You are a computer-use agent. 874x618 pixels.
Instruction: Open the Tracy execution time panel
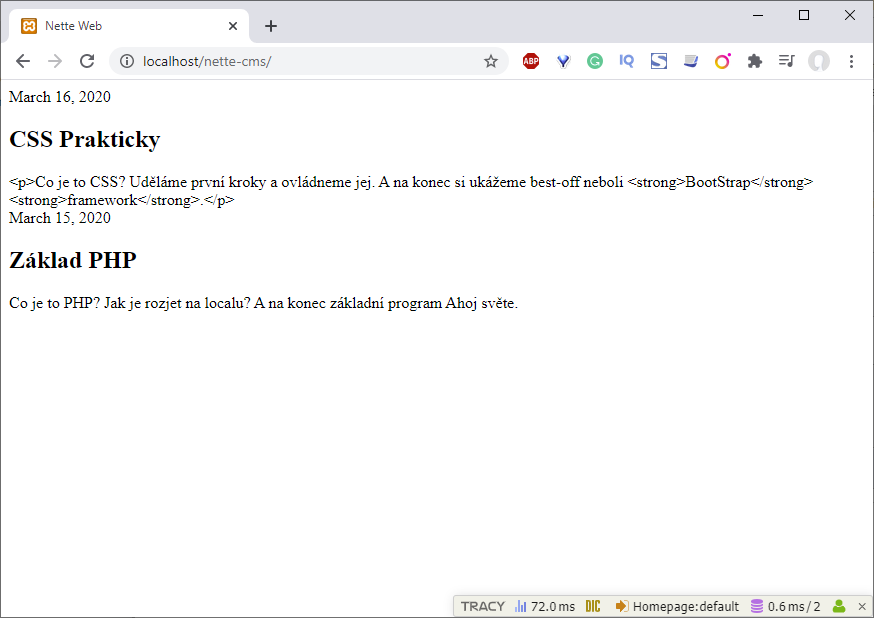pos(548,606)
